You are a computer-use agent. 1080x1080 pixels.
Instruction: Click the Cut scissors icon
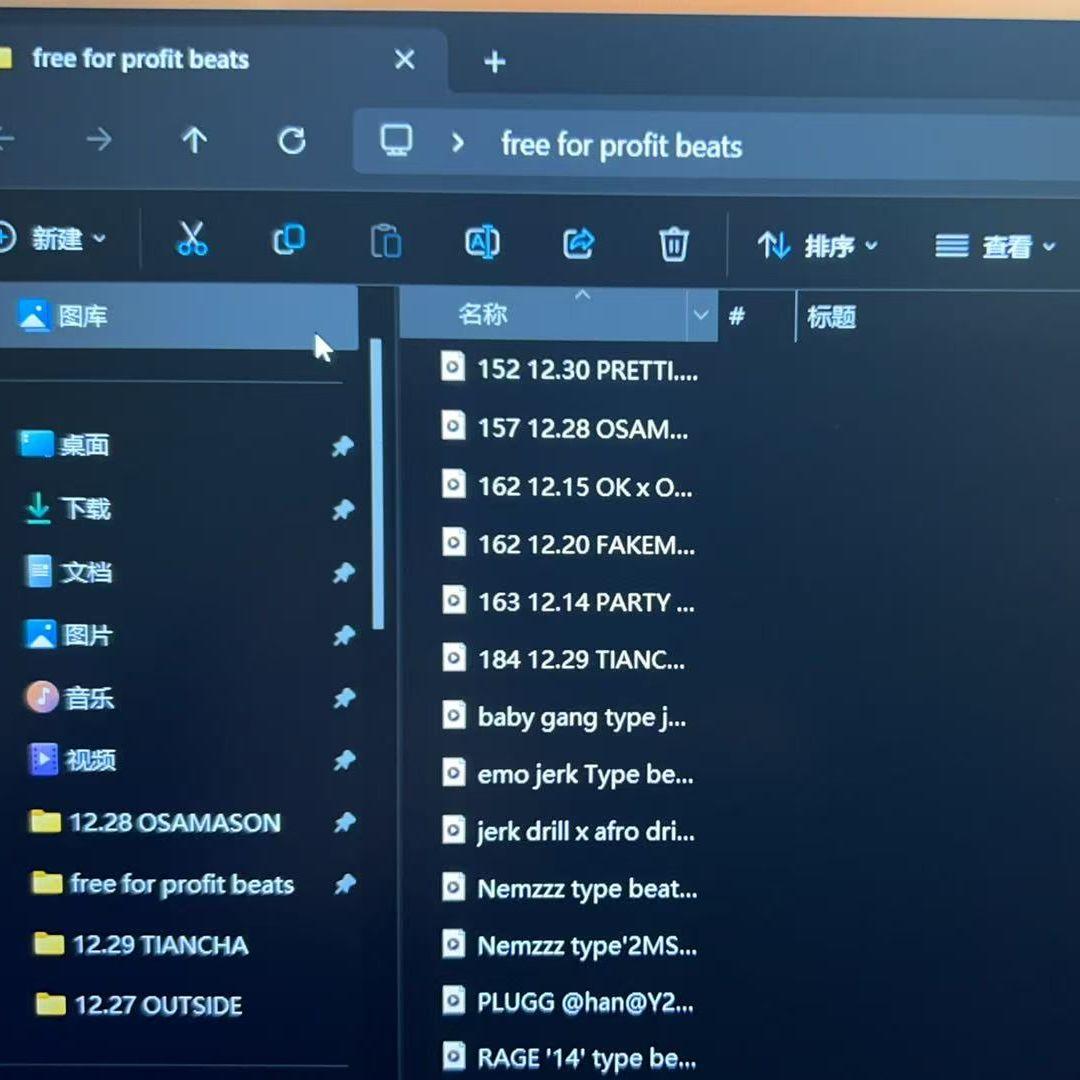pos(192,238)
